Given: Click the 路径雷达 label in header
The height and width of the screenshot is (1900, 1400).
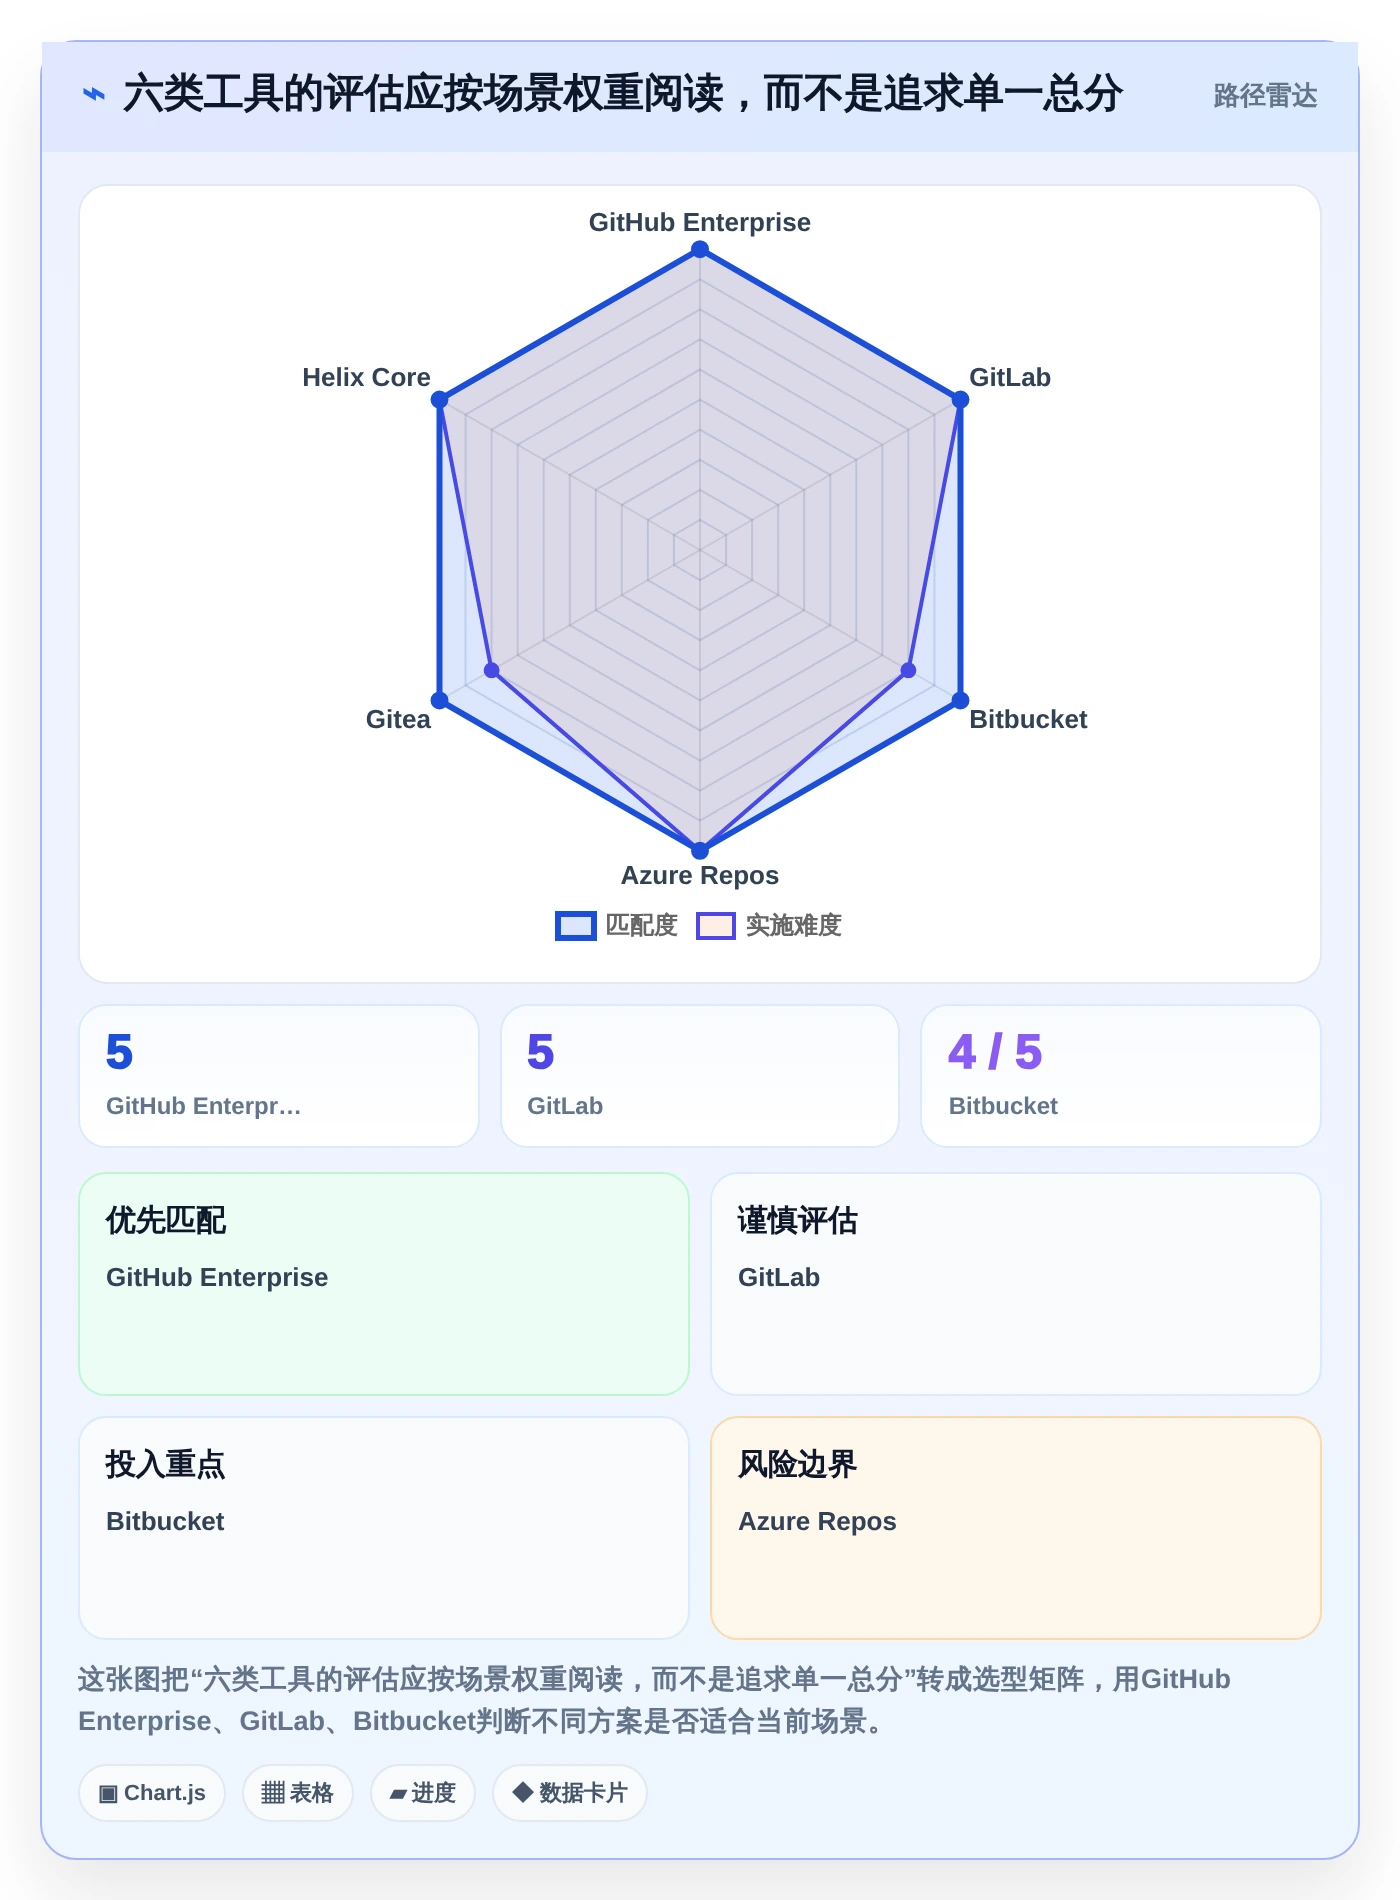Looking at the screenshot, I should (x=1265, y=95).
